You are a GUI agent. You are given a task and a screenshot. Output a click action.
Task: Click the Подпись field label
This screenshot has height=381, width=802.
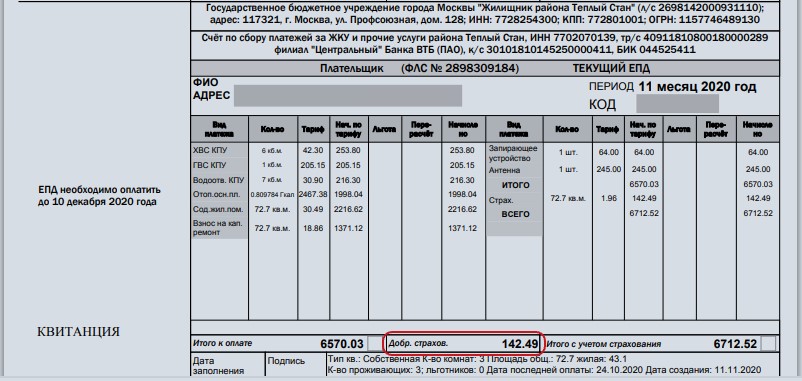[x=286, y=361]
